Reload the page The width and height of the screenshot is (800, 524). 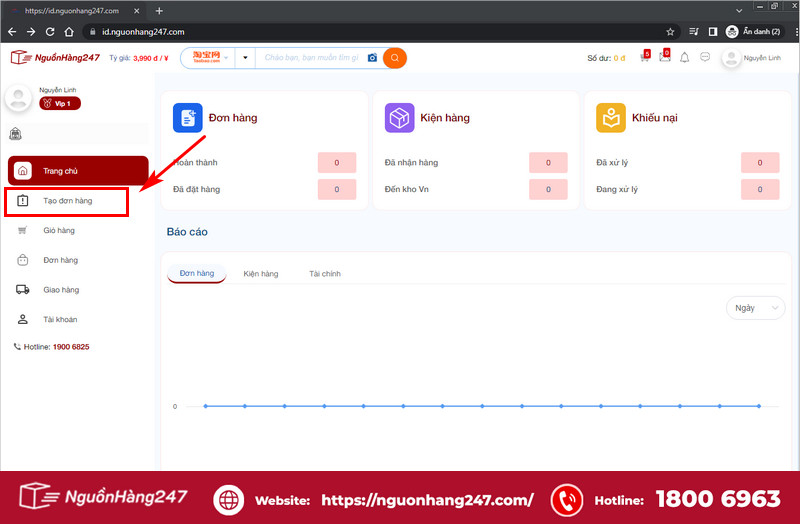click(50, 32)
